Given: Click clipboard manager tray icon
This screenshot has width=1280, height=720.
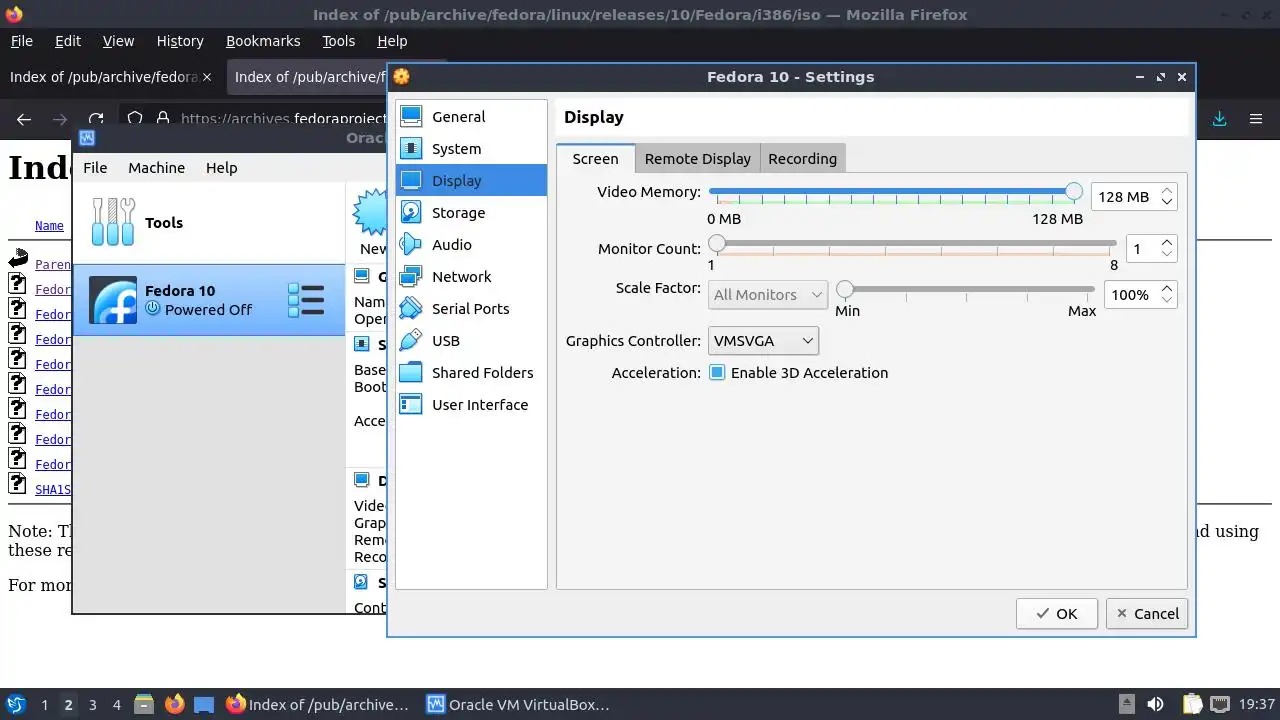Looking at the screenshot, I should click(1191, 704).
